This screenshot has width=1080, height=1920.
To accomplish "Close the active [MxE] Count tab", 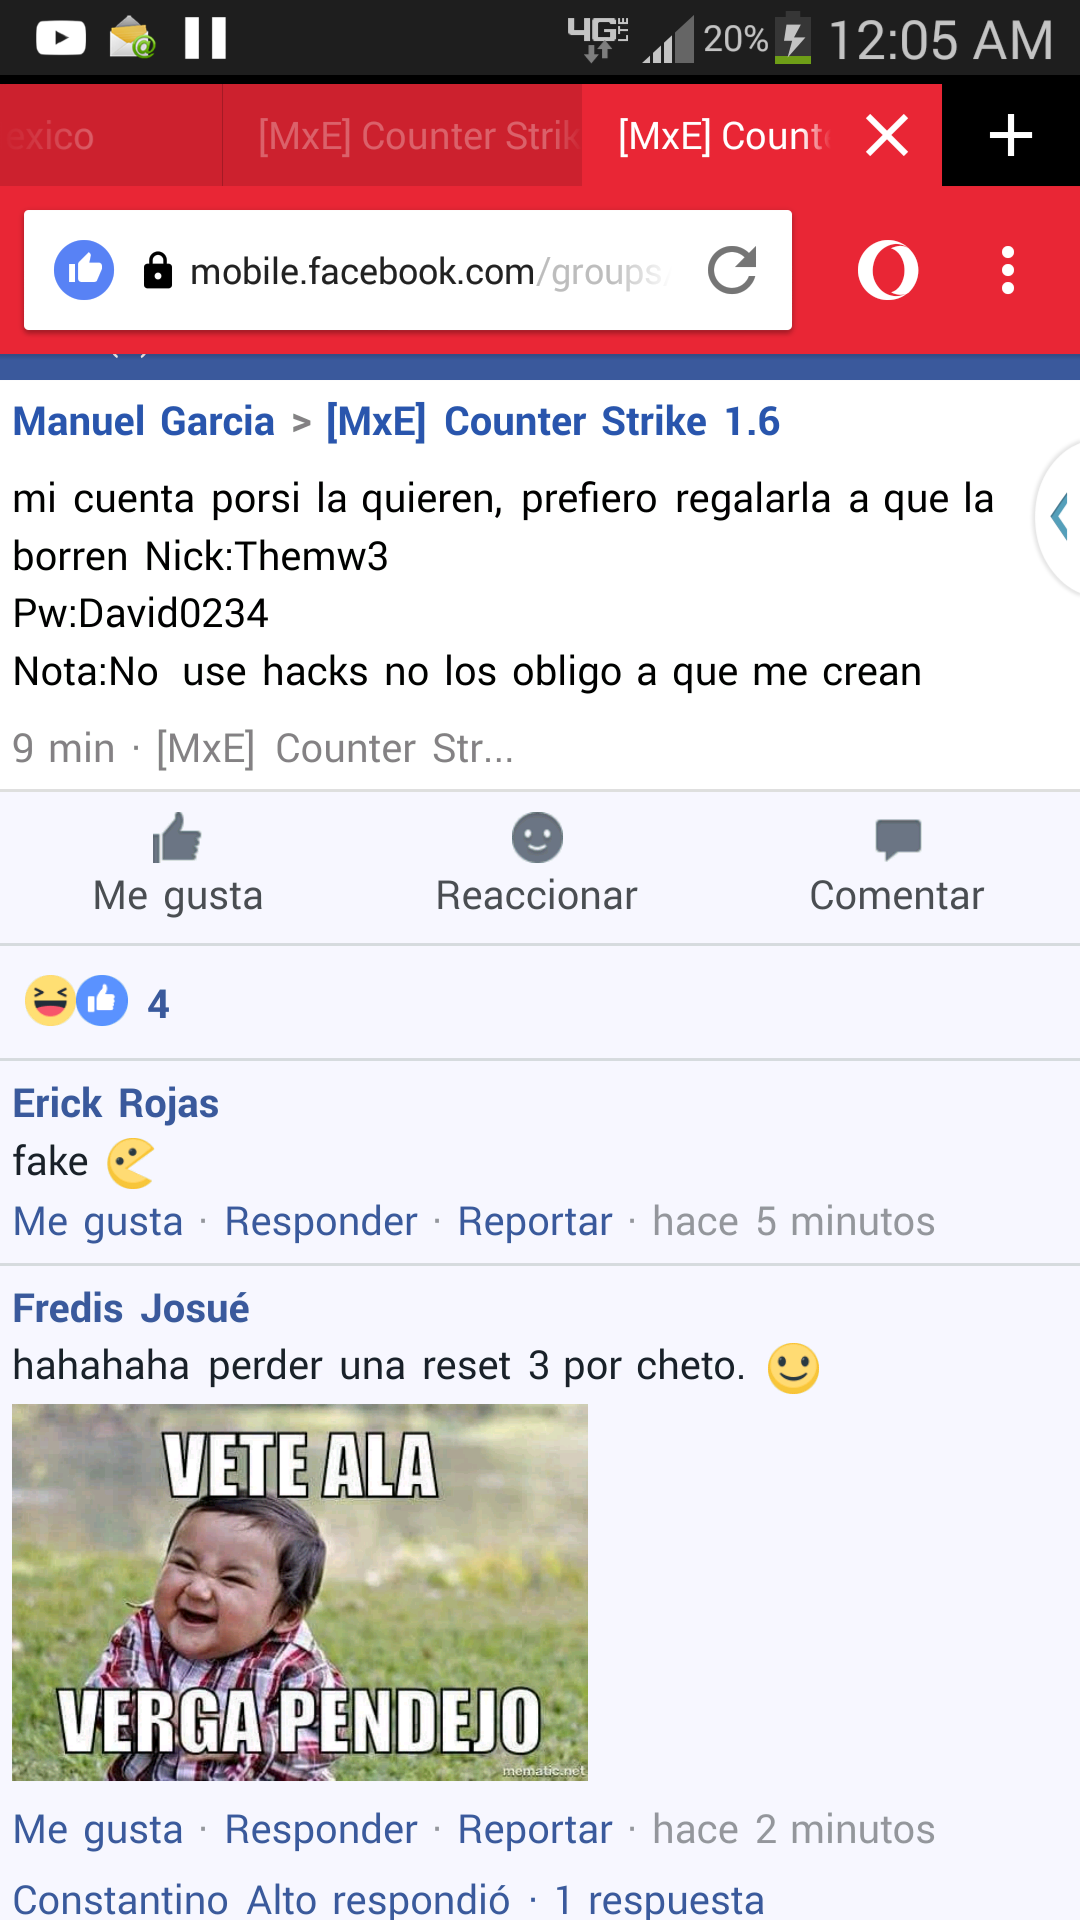I will (887, 135).
